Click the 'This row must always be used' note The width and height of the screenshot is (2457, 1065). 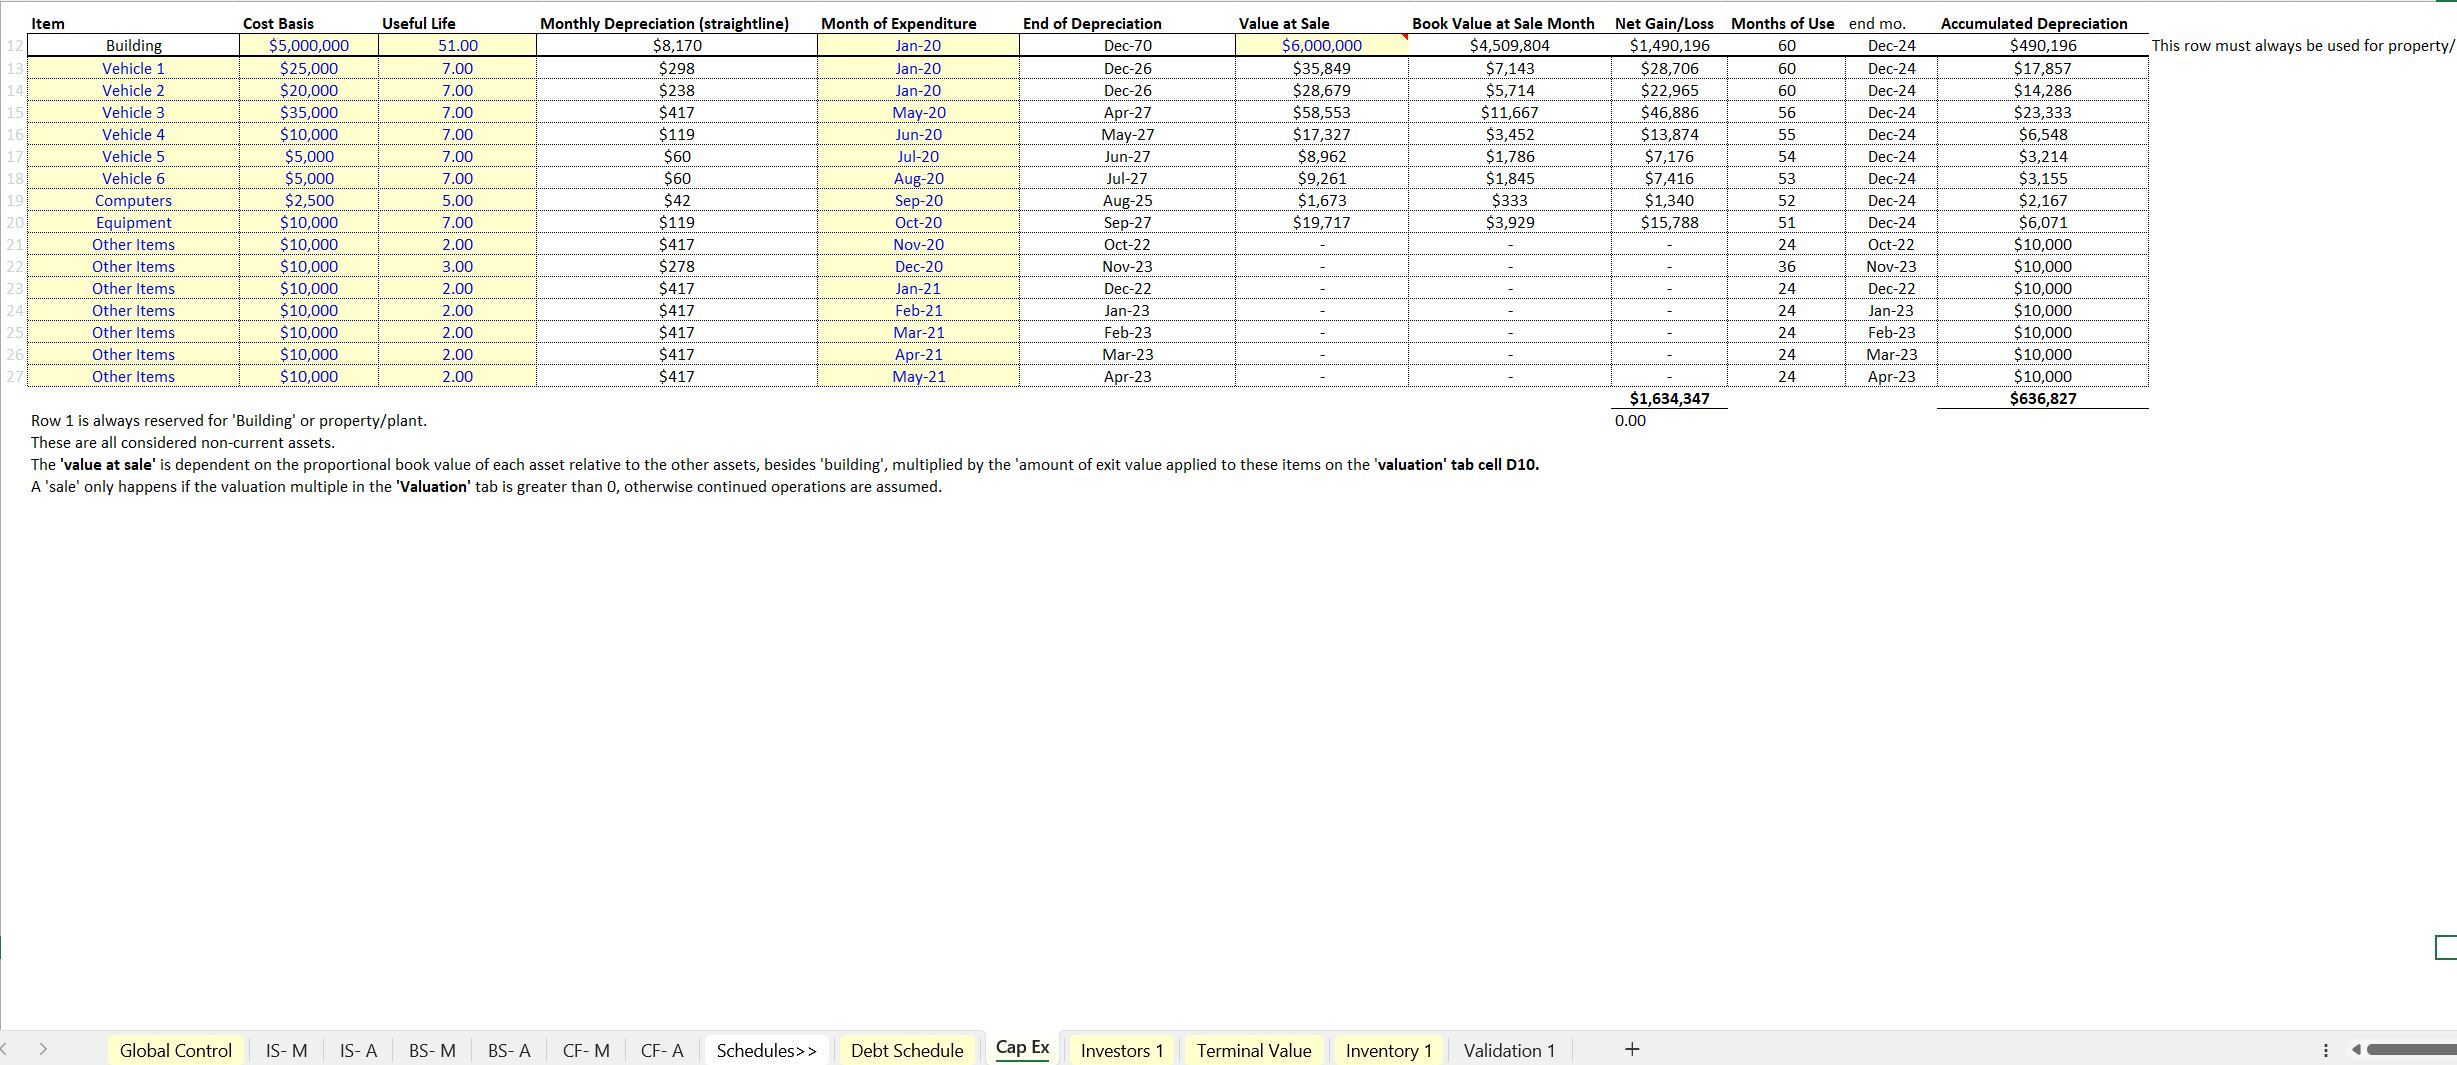pyautogui.click(x=2303, y=46)
